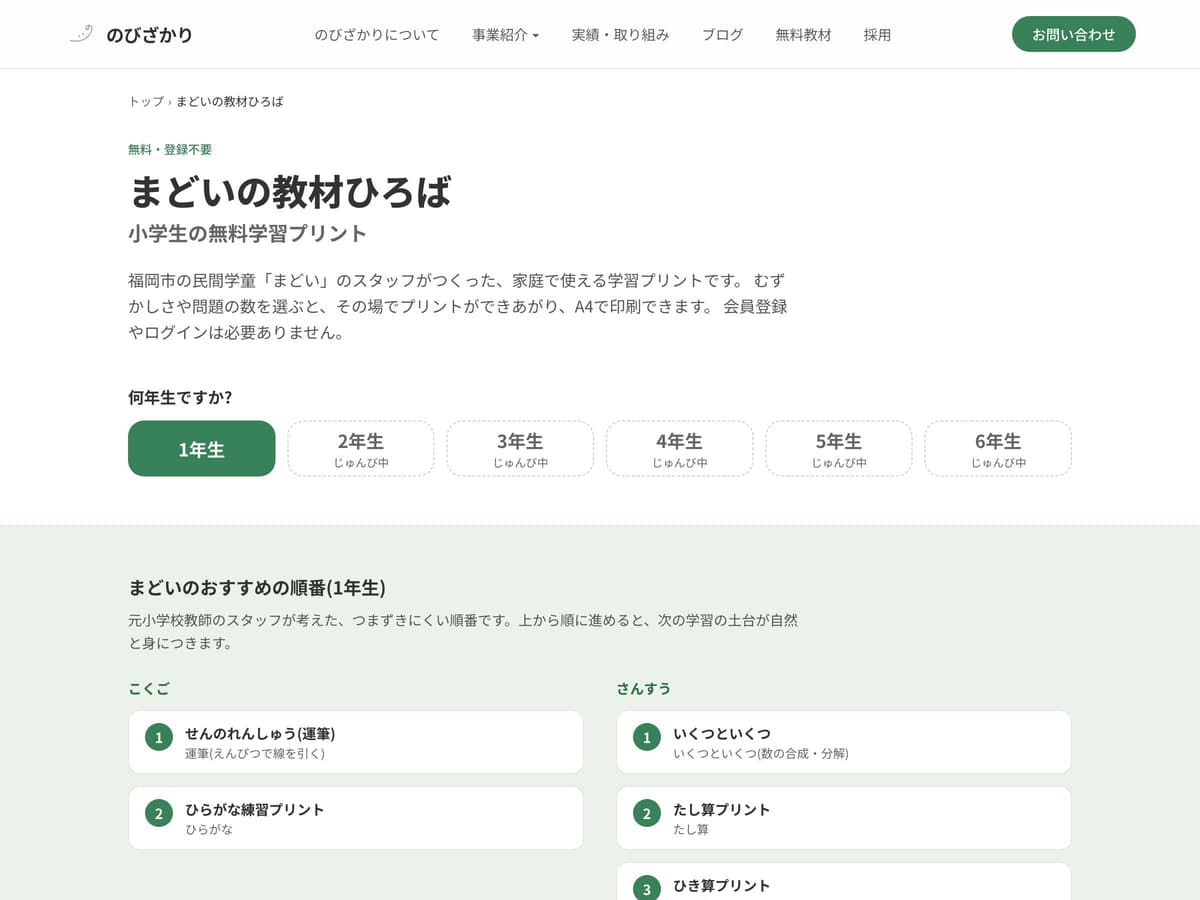Click step 2 badge on ひらがな練習プリント
1200x900 pixels.
coord(159,813)
